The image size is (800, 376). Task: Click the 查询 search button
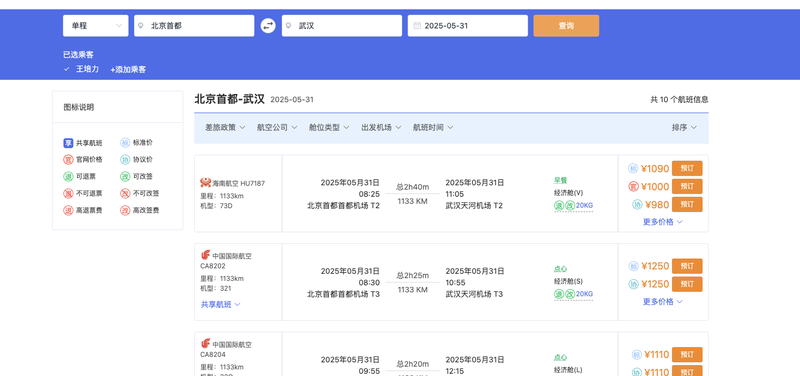click(566, 26)
